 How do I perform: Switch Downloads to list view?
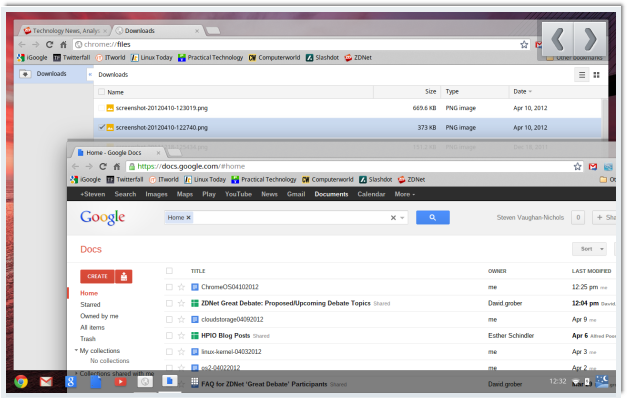[582, 75]
